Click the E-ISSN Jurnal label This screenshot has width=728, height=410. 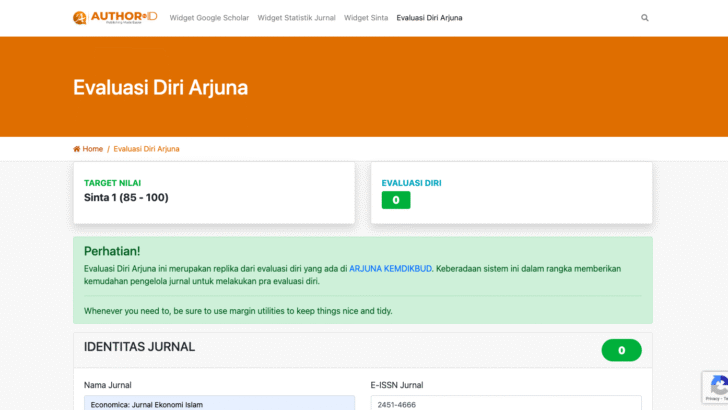(x=396, y=385)
